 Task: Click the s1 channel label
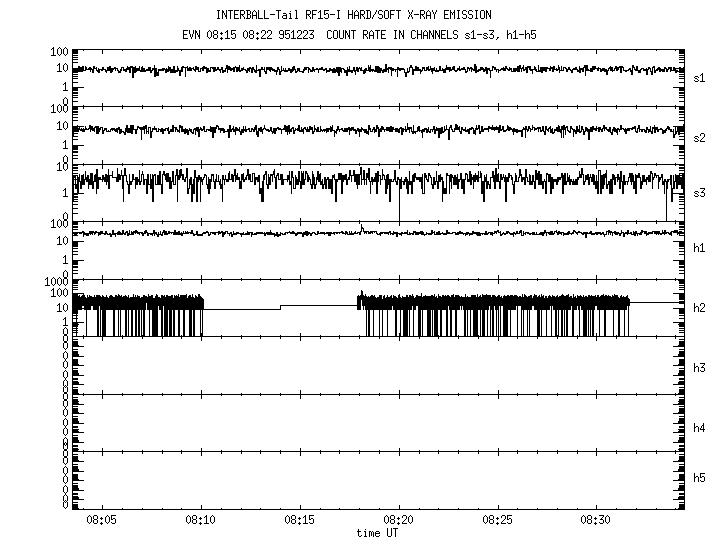[700, 77]
